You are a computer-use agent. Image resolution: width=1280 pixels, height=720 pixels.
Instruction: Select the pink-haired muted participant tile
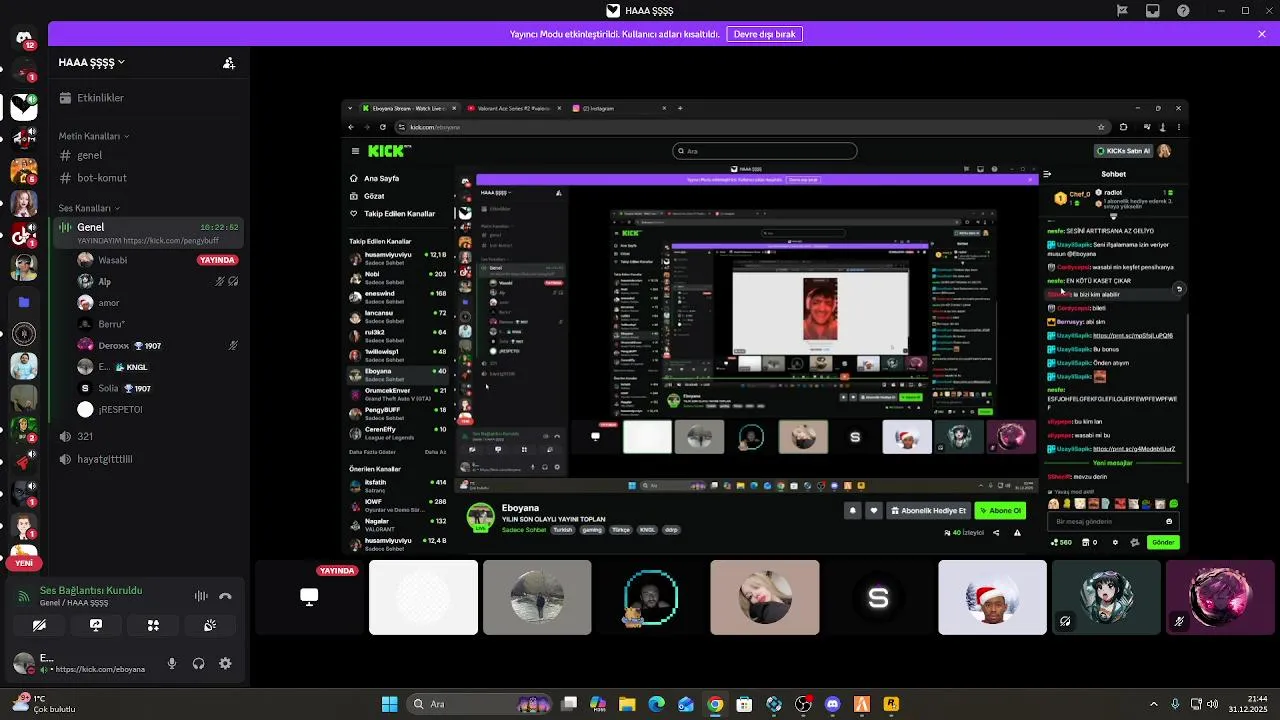pos(1220,597)
